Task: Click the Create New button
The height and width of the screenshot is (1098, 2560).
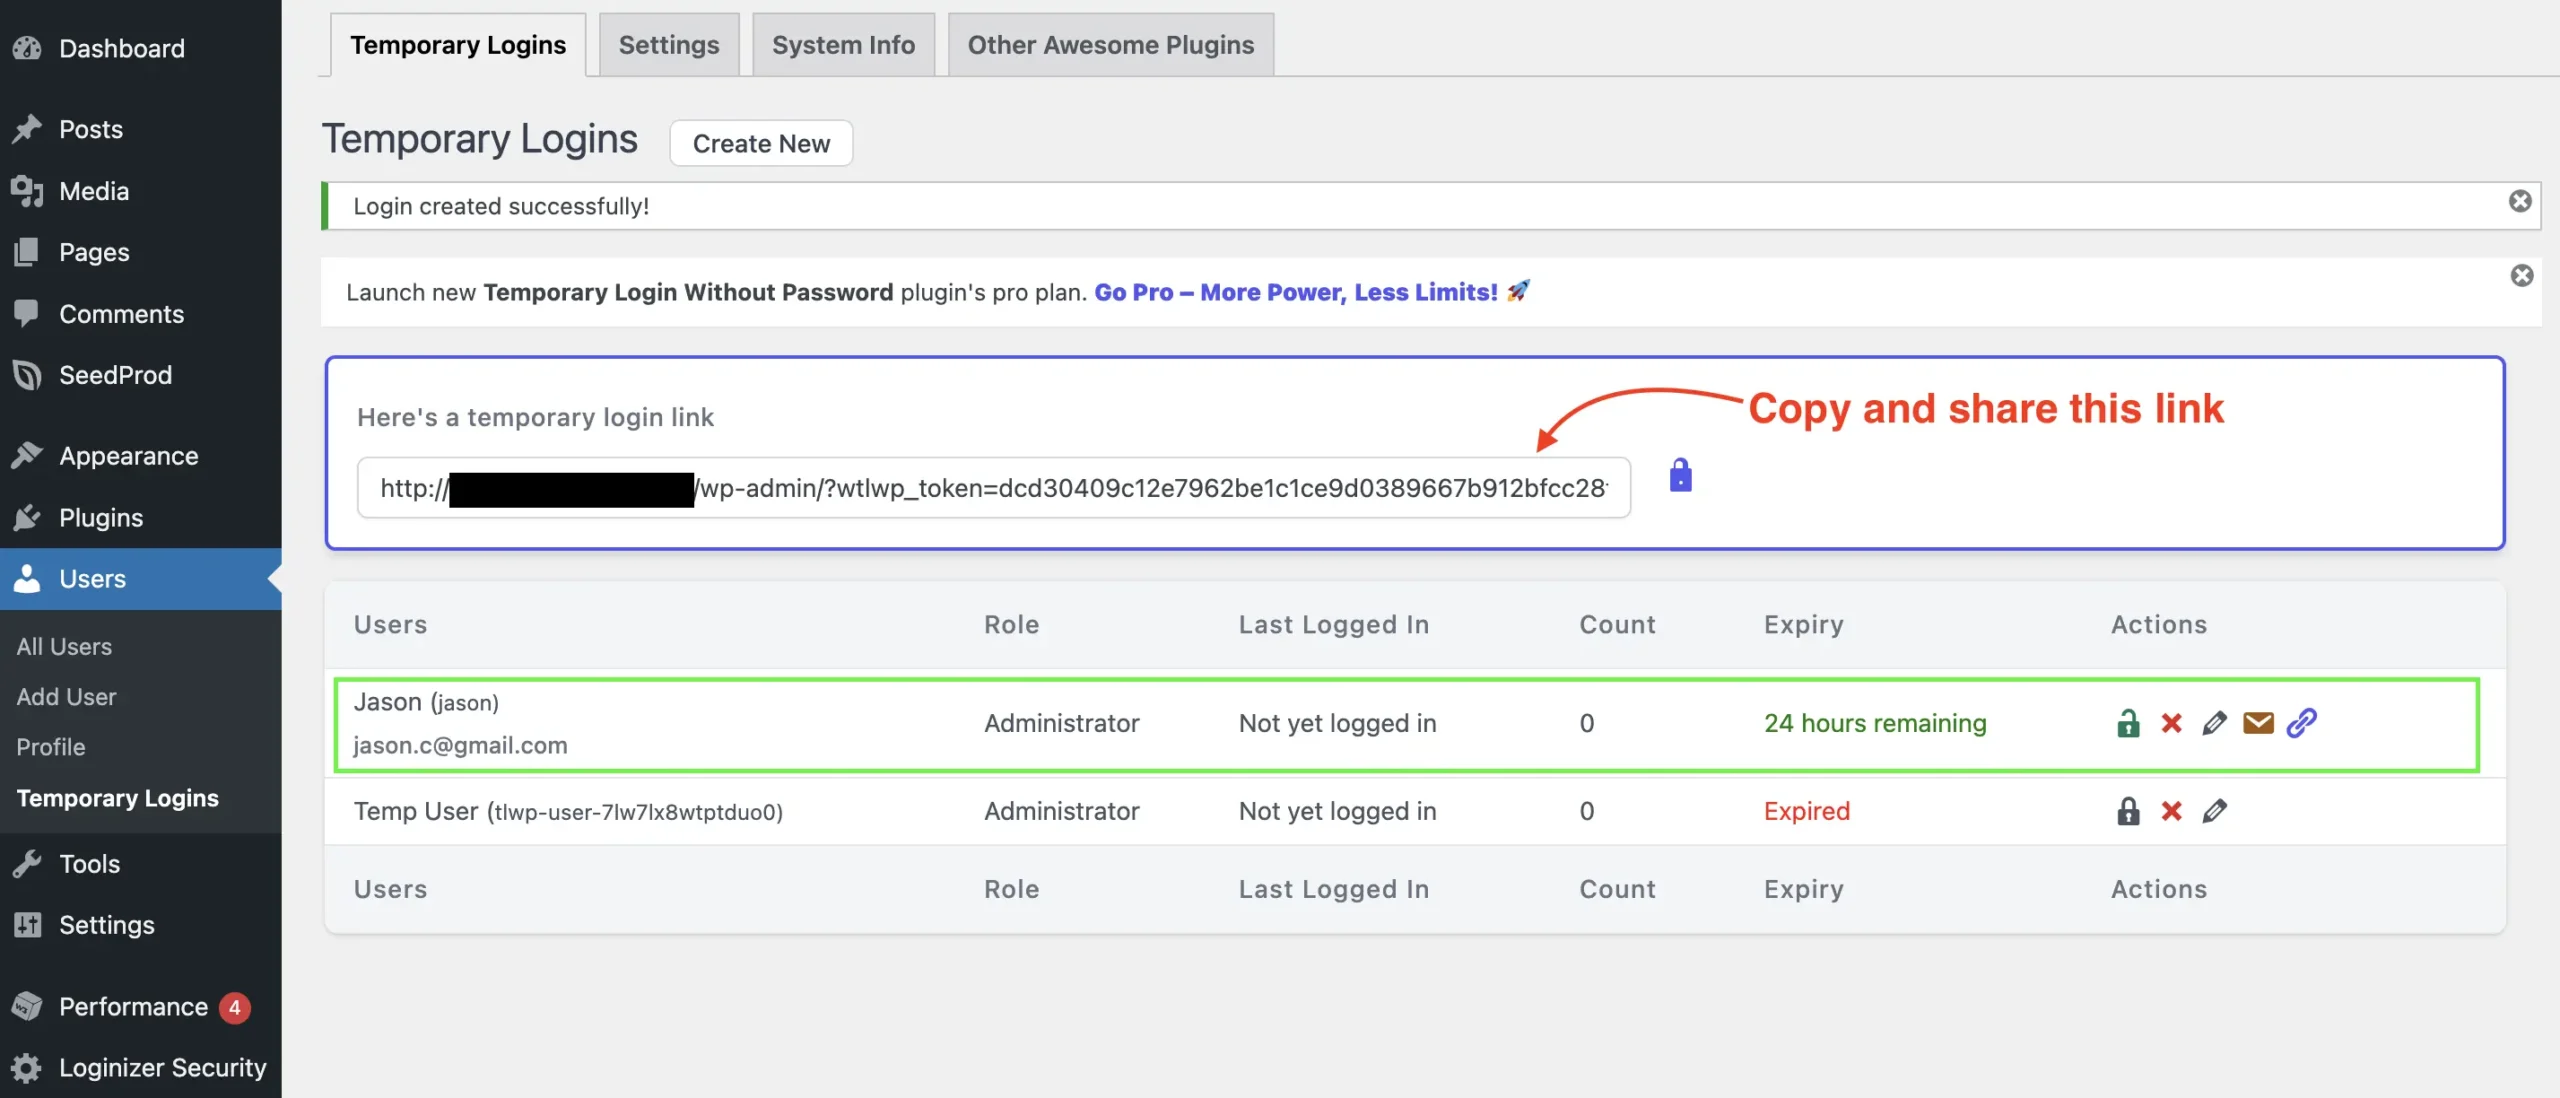Action: click(x=760, y=143)
